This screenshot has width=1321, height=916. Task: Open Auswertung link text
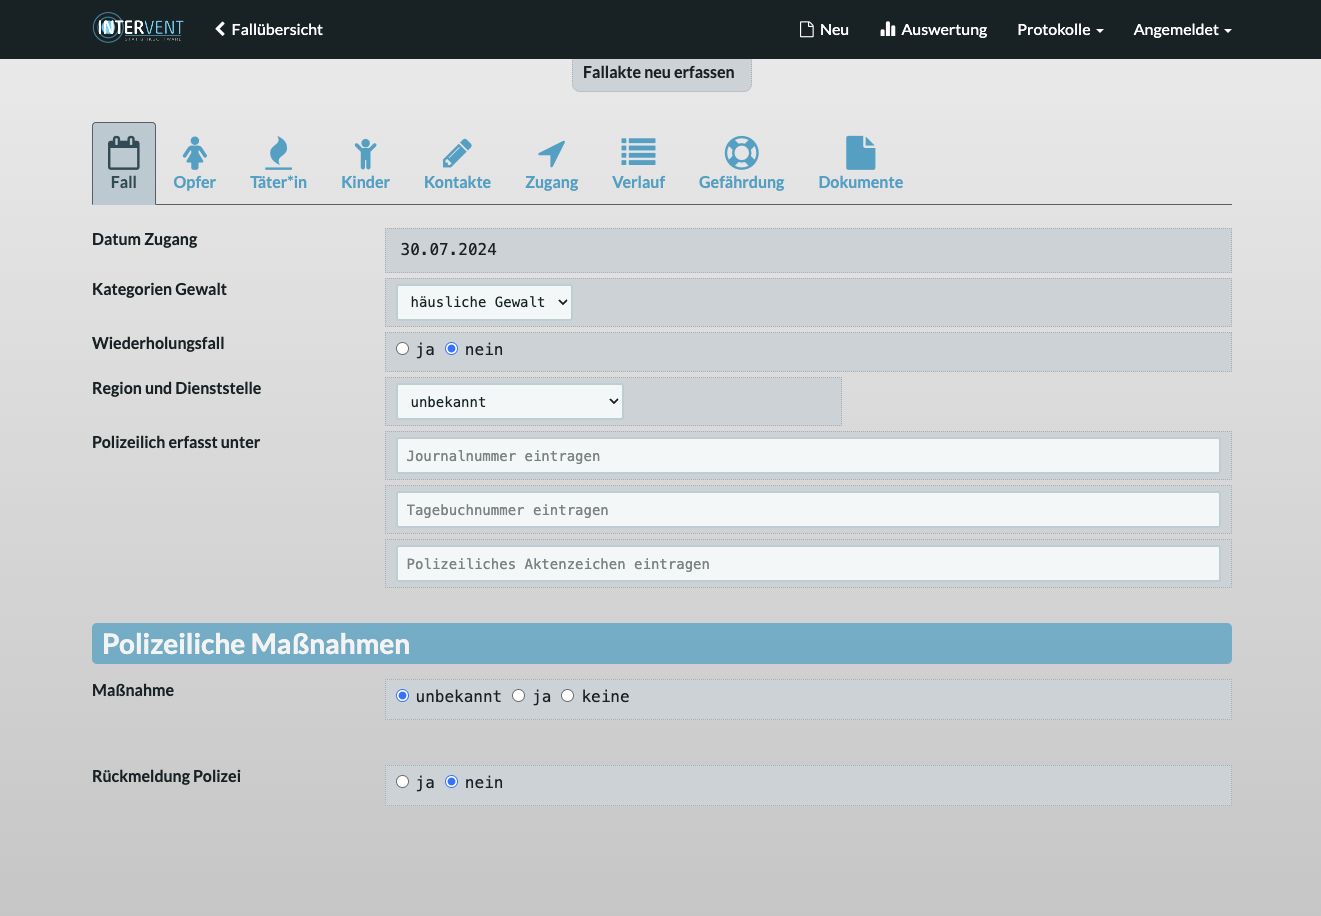944,29
